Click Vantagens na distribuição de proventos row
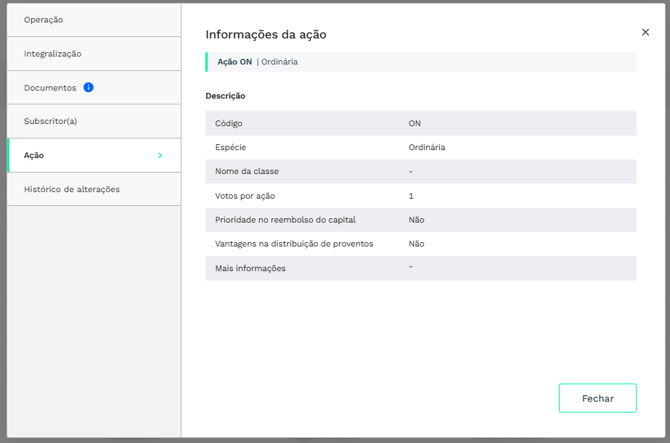Screen dimensions: 670x443 tap(420, 244)
